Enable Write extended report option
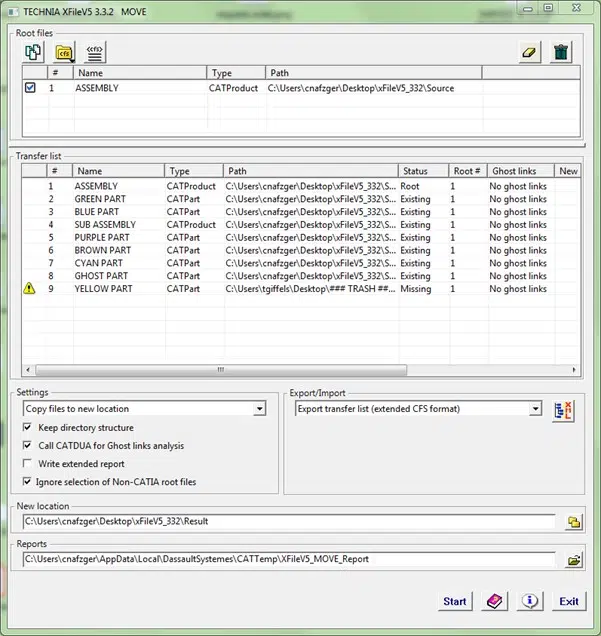 (27, 463)
